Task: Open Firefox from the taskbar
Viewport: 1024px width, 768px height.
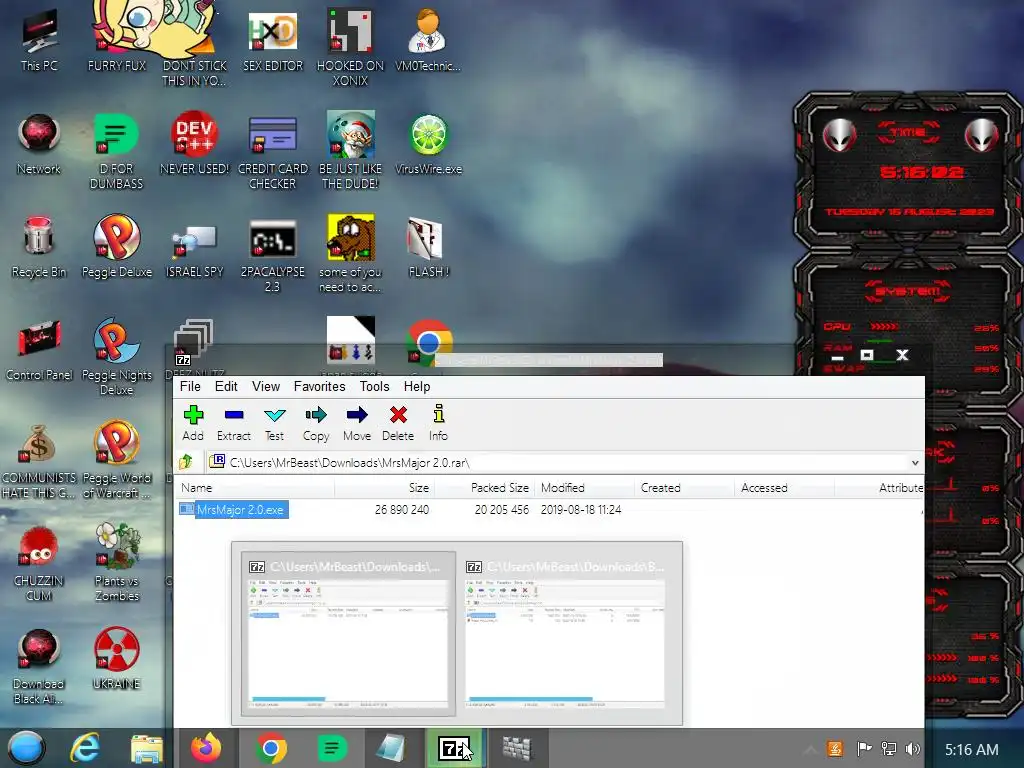Action: [206, 748]
